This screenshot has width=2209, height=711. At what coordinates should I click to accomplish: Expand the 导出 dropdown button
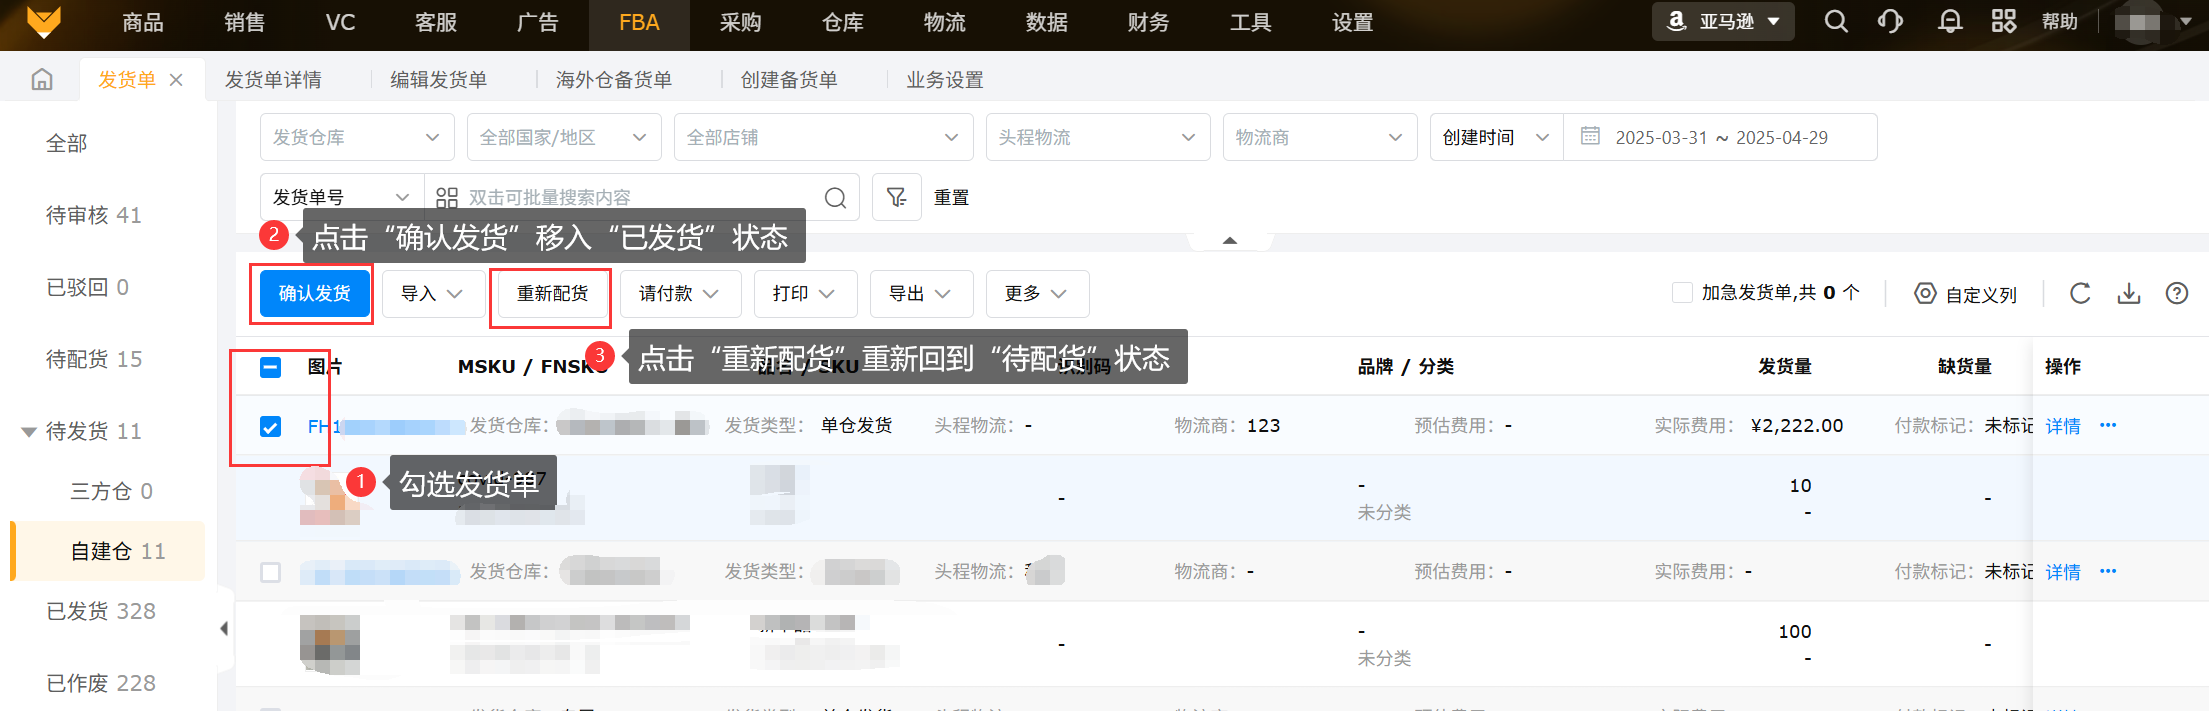pyautogui.click(x=921, y=294)
